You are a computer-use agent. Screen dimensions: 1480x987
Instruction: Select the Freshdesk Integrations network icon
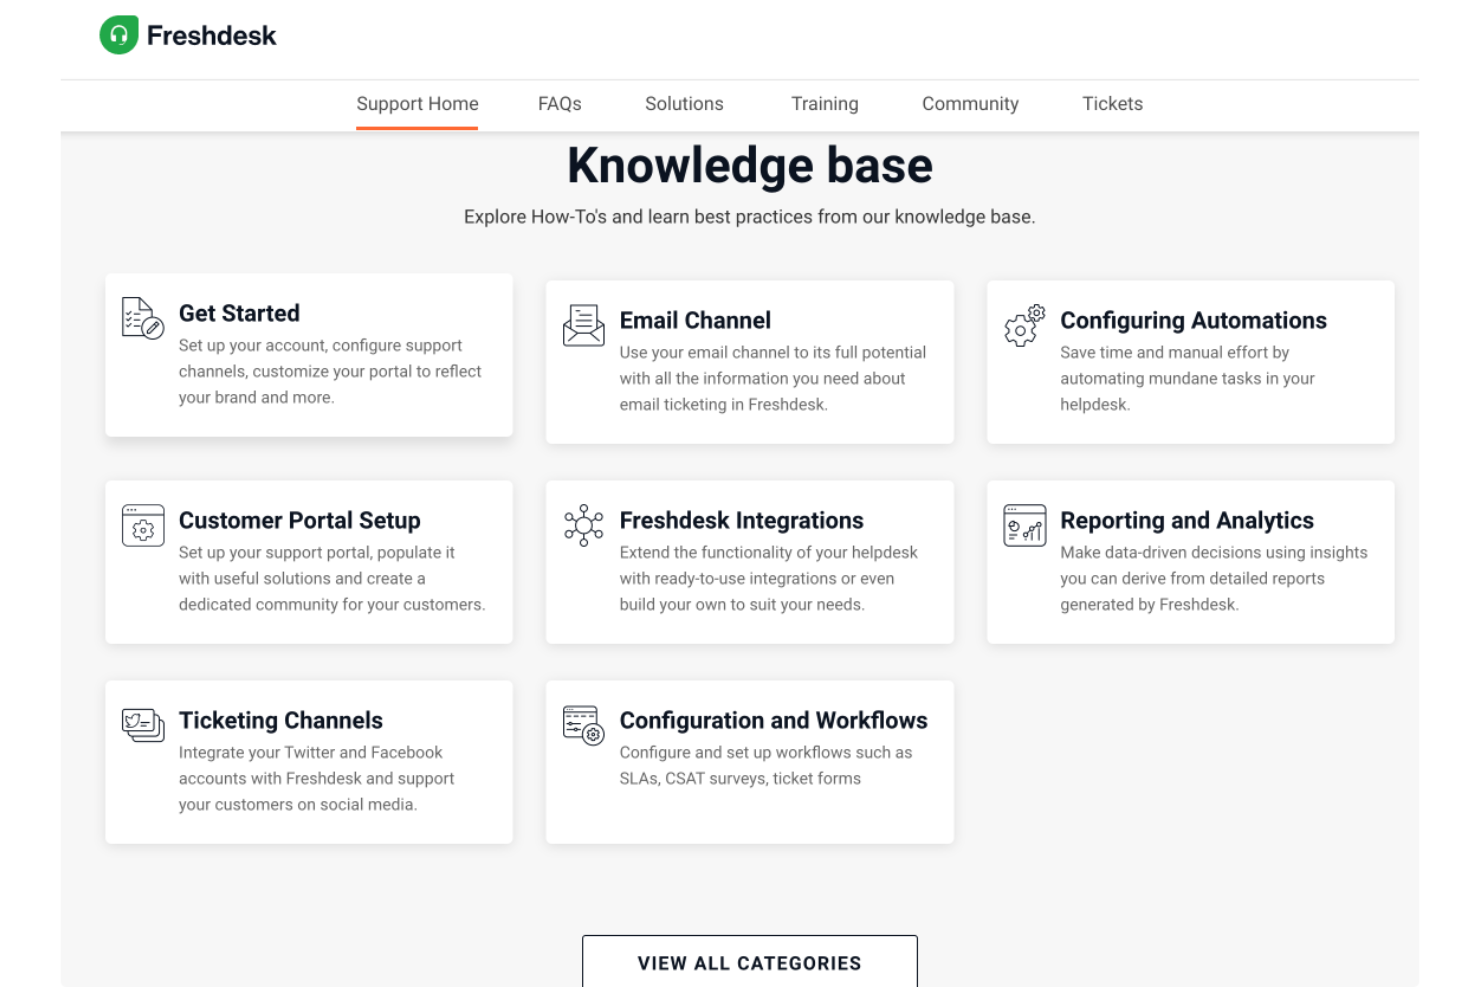[x=583, y=525]
